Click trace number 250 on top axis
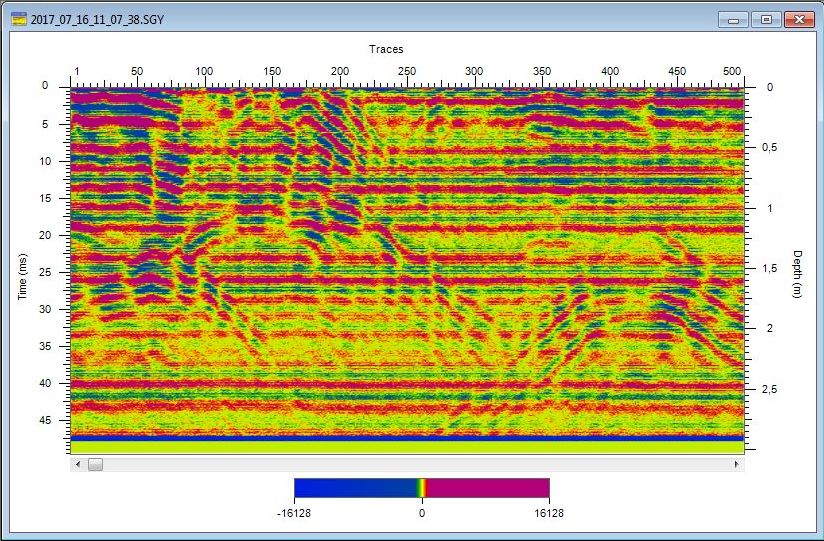Screen dimensions: 824x541 (407, 71)
